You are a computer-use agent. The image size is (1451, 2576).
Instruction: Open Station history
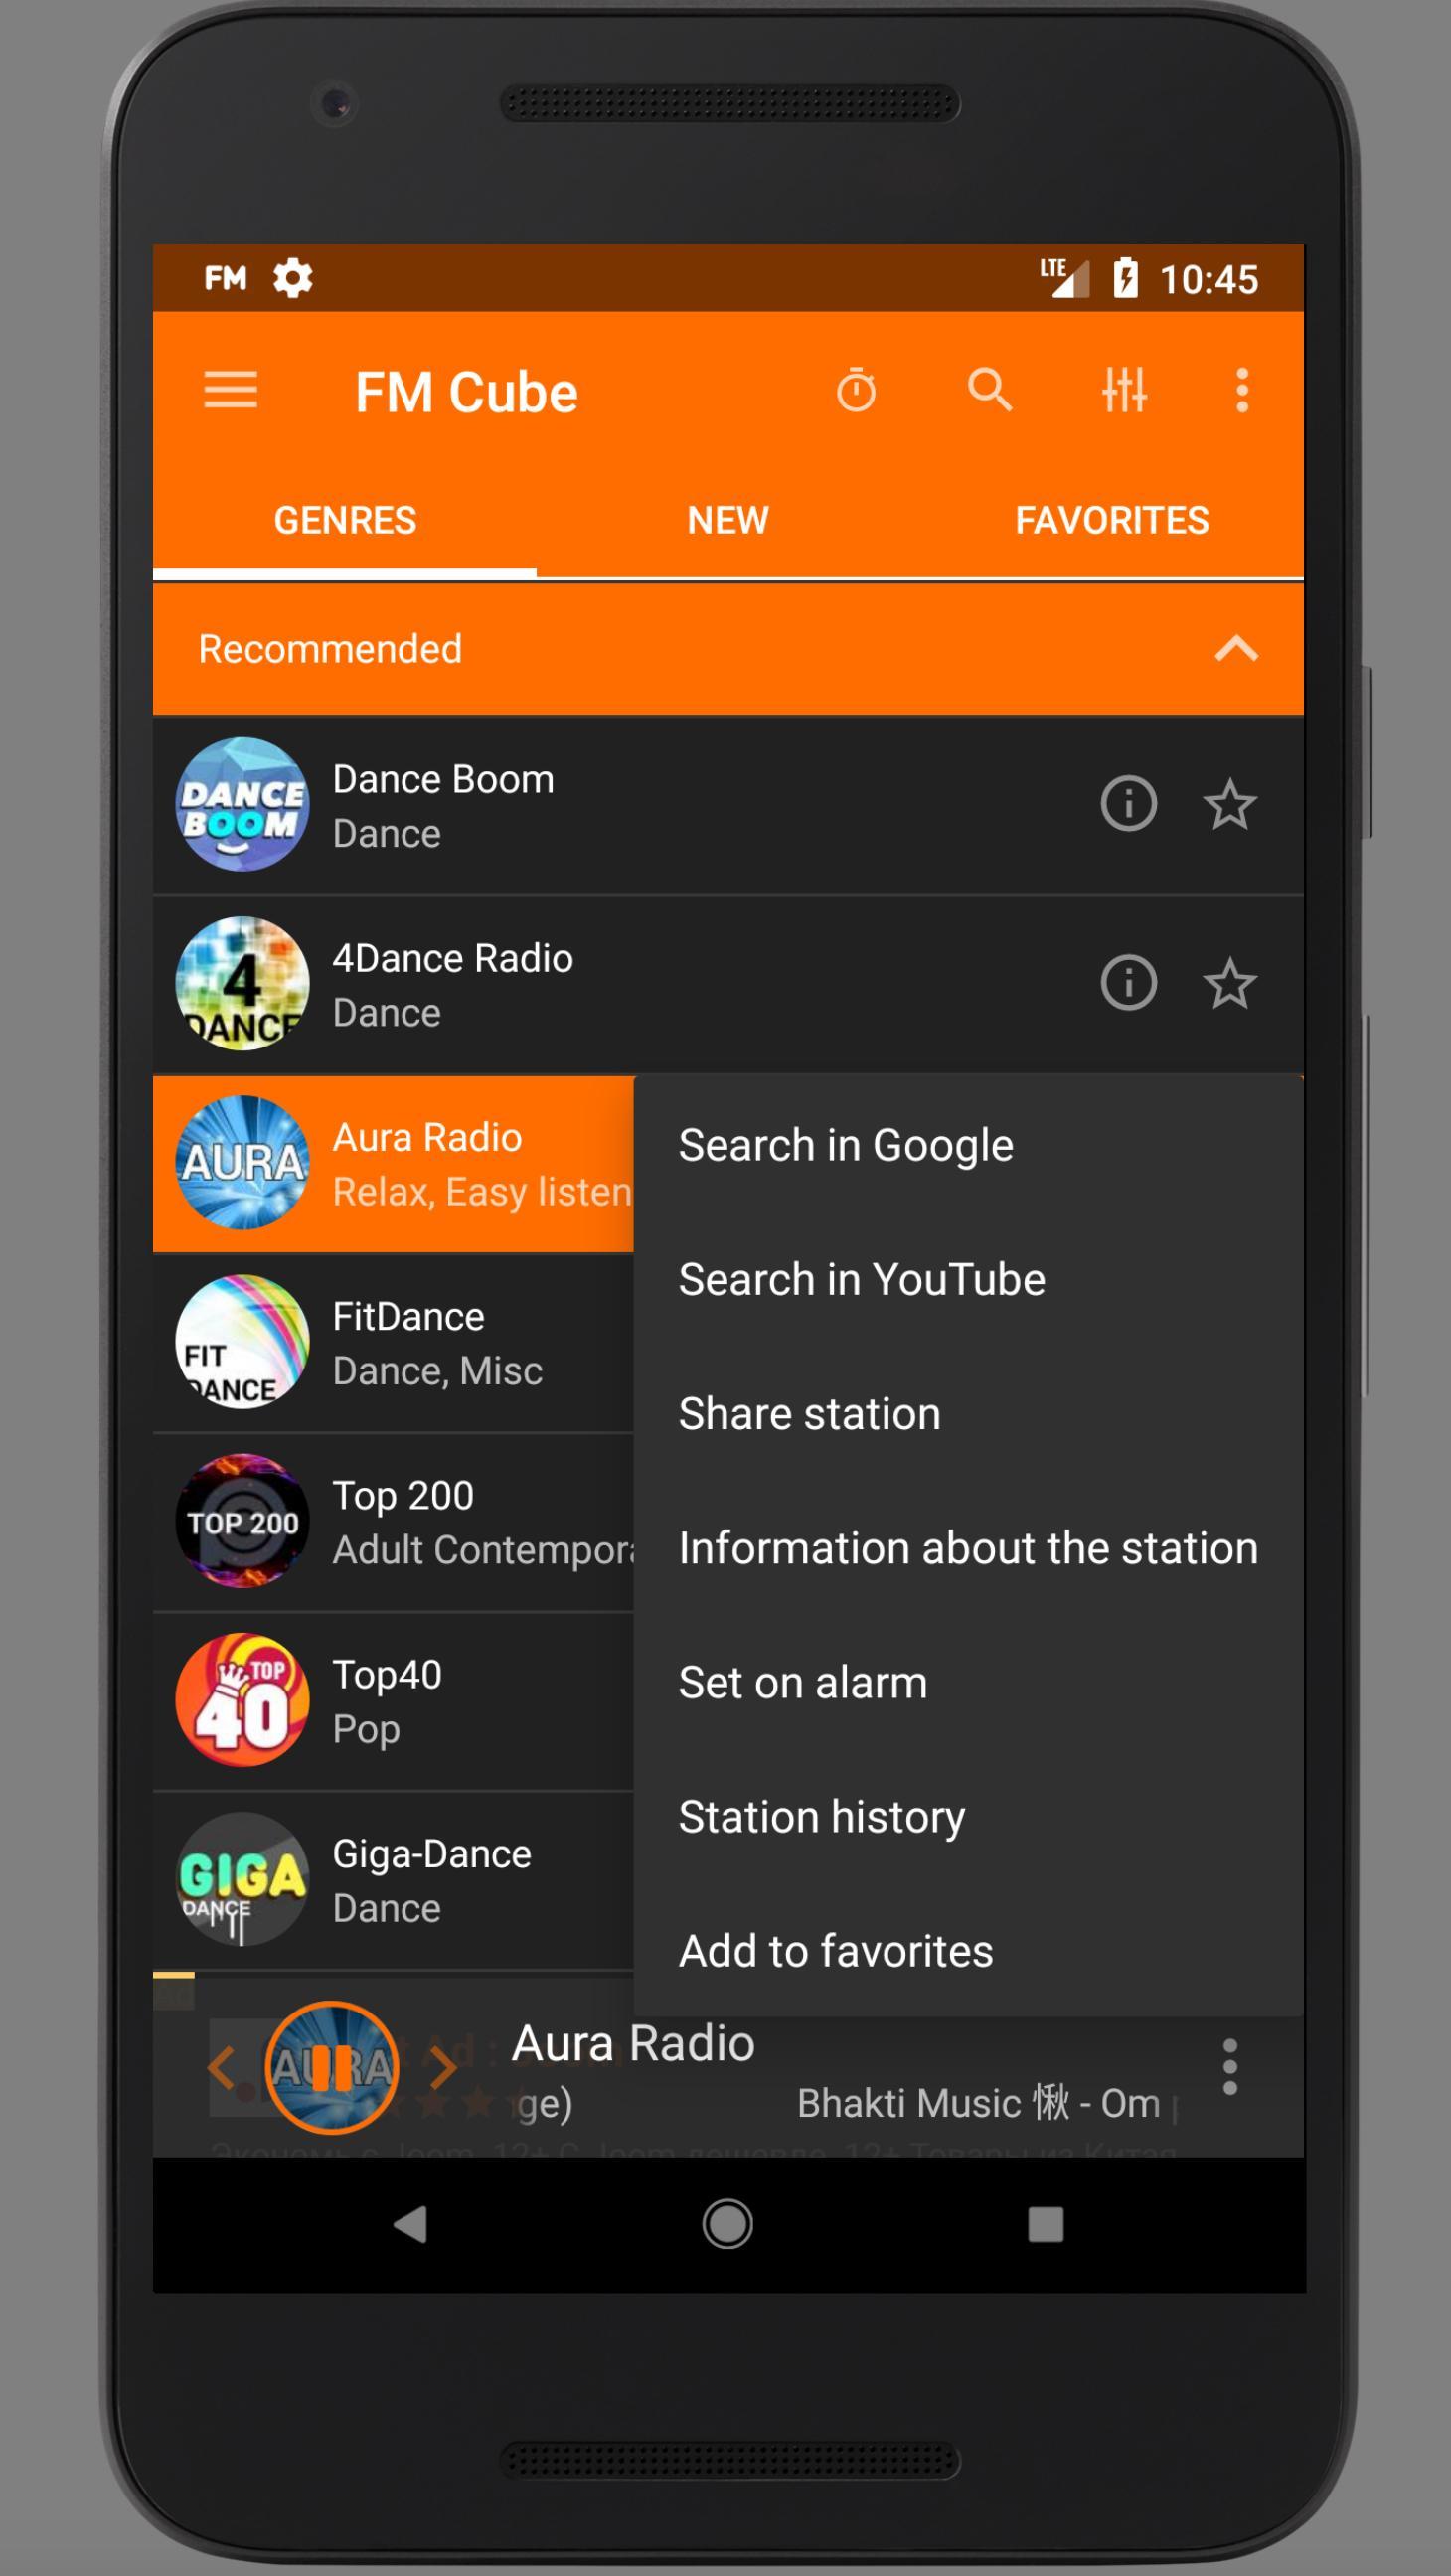(968, 1816)
